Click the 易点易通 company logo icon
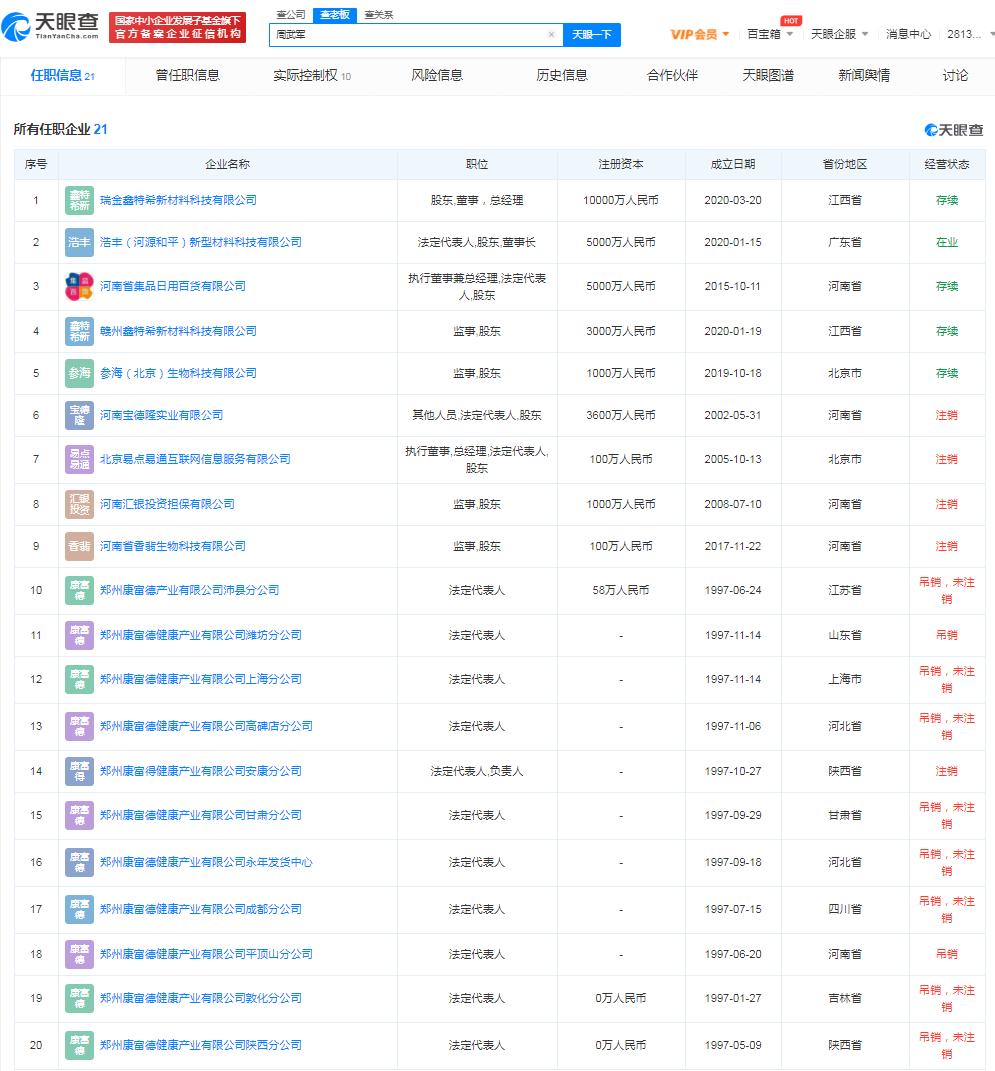 [79, 459]
